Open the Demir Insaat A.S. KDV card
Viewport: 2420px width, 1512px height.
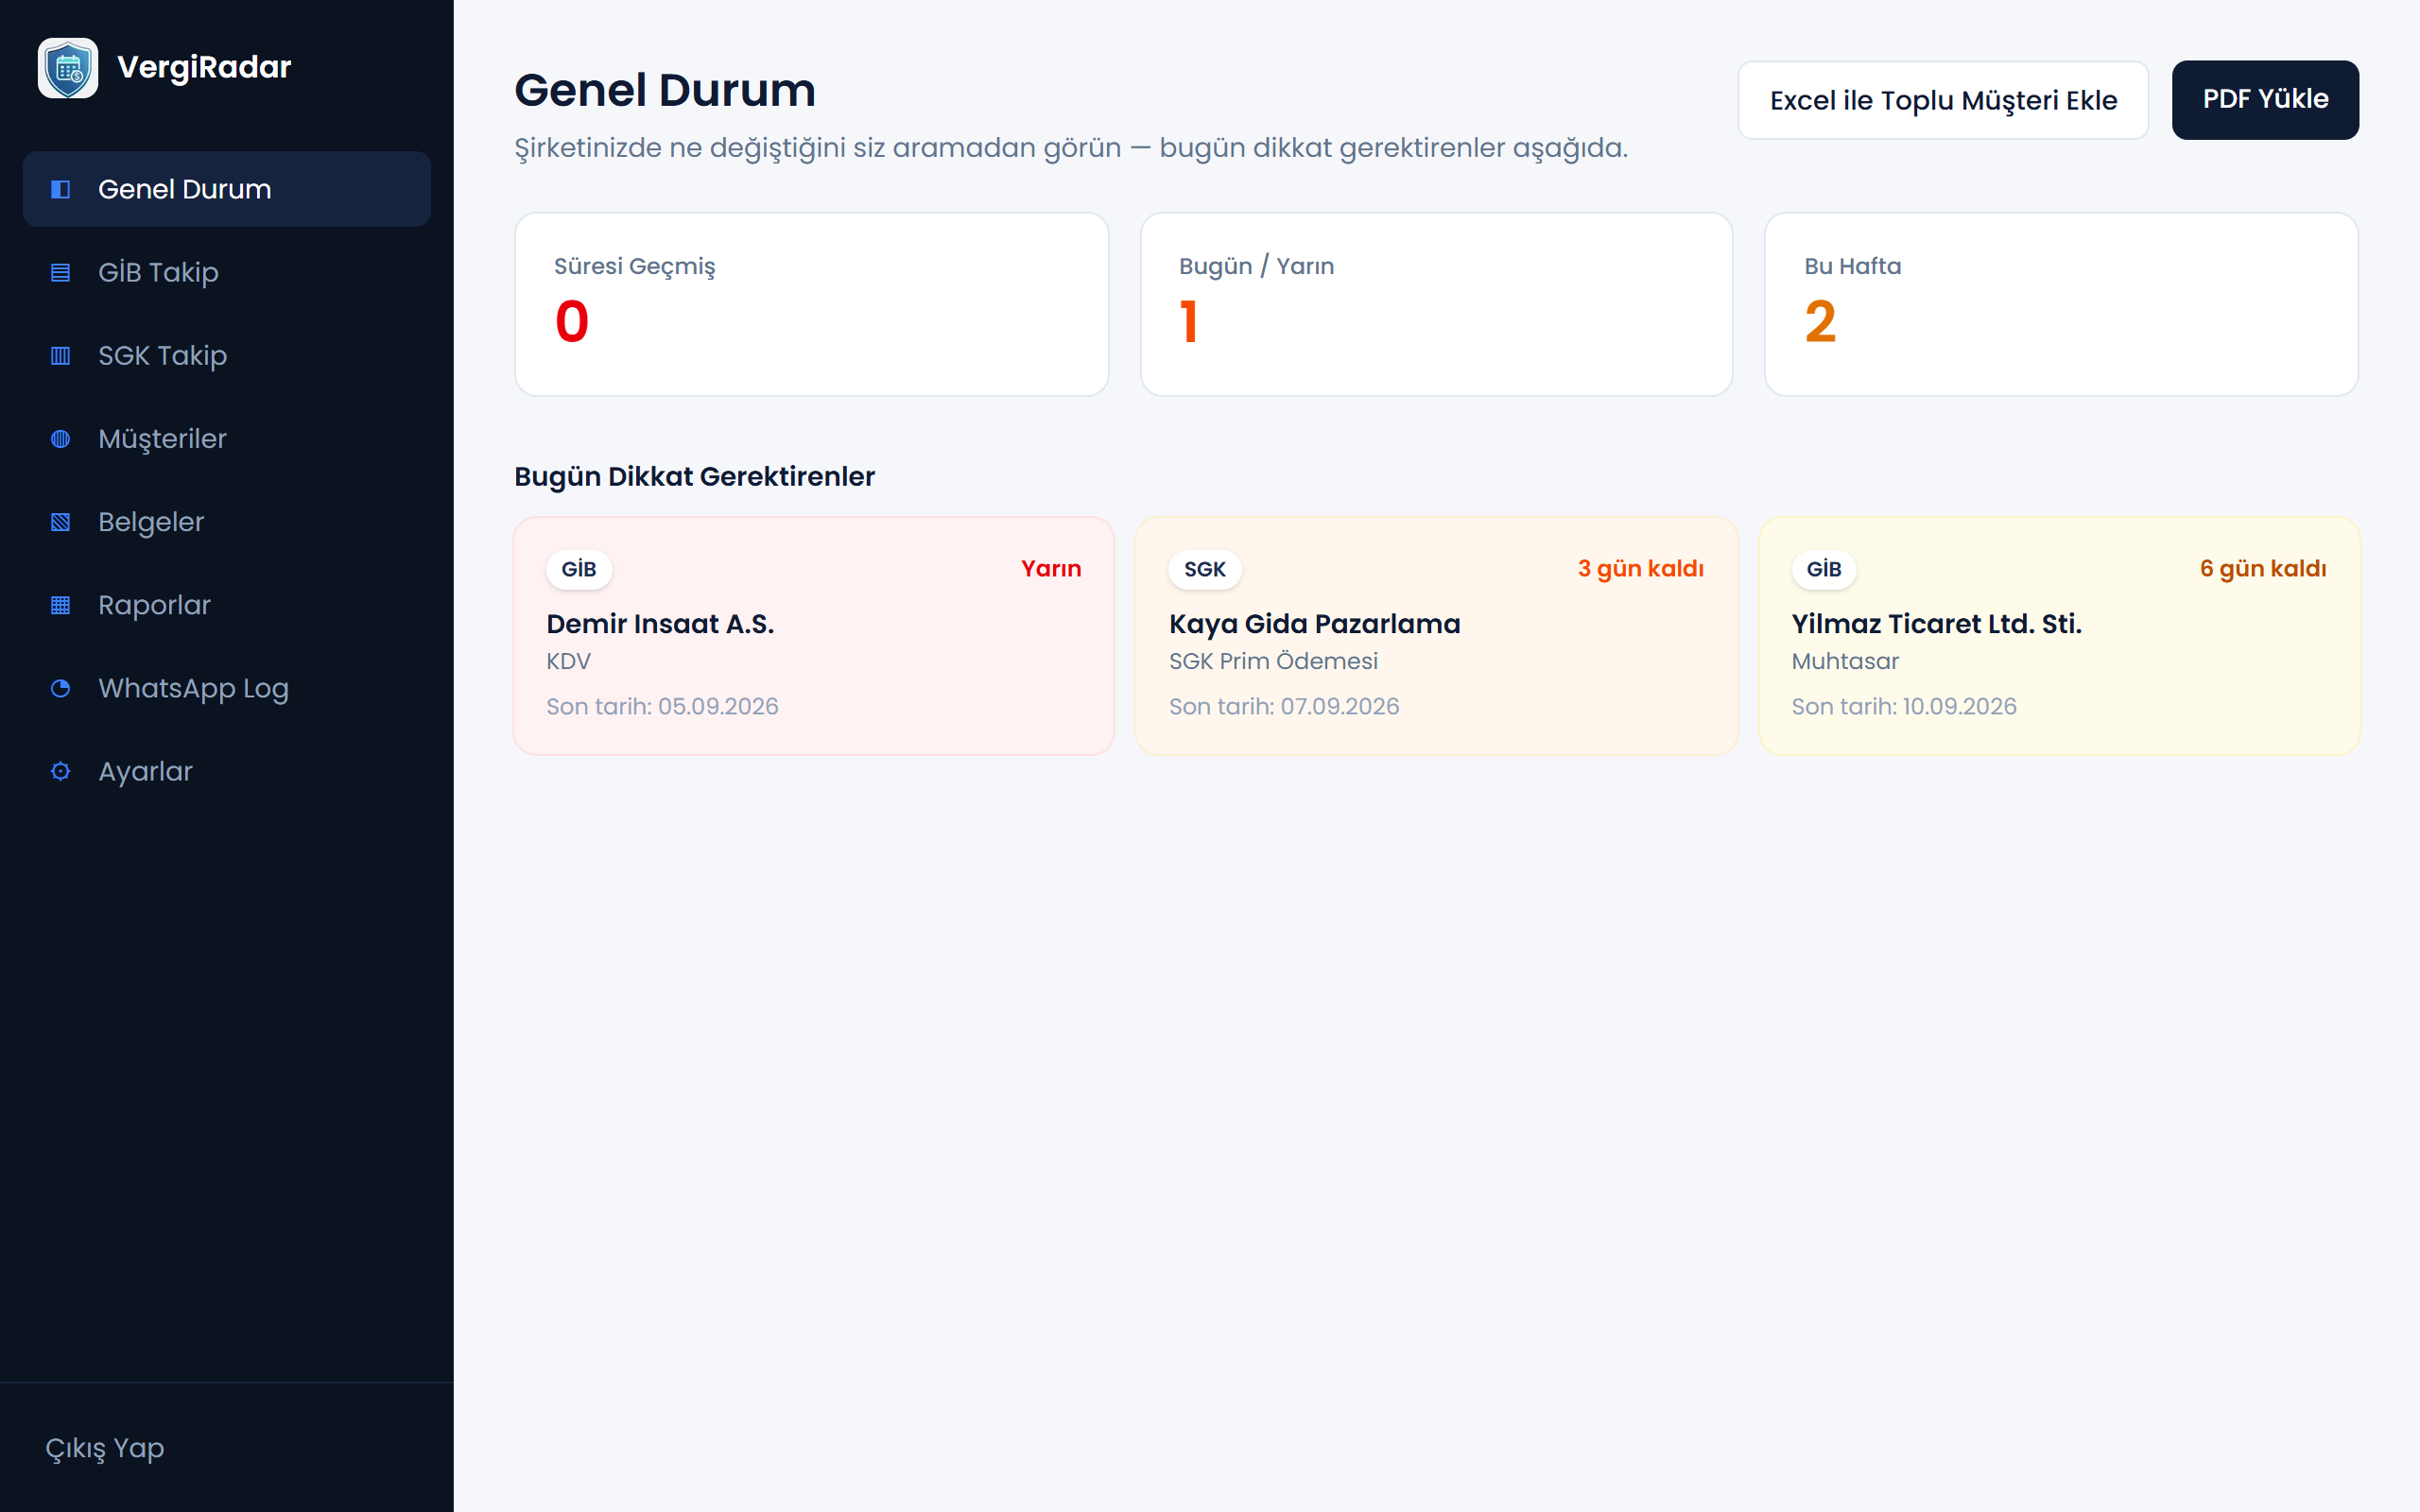point(814,635)
